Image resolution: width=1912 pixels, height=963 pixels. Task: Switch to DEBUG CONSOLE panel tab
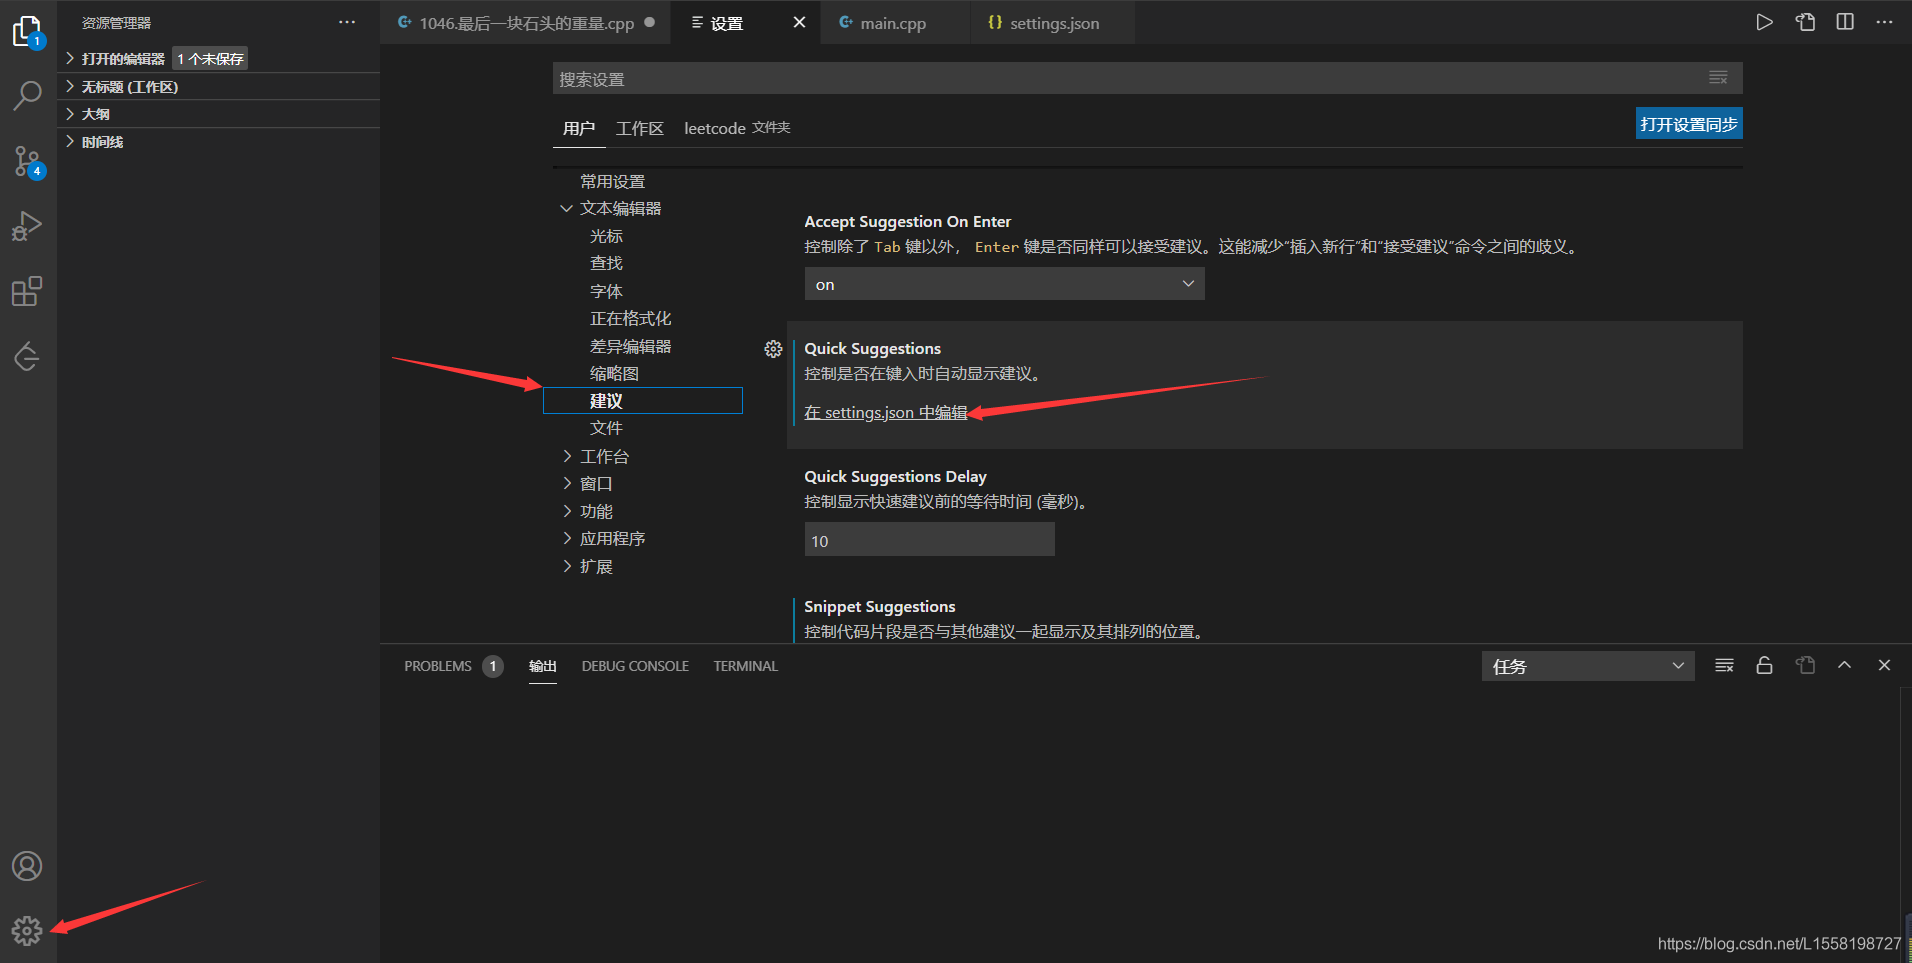[x=635, y=666]
